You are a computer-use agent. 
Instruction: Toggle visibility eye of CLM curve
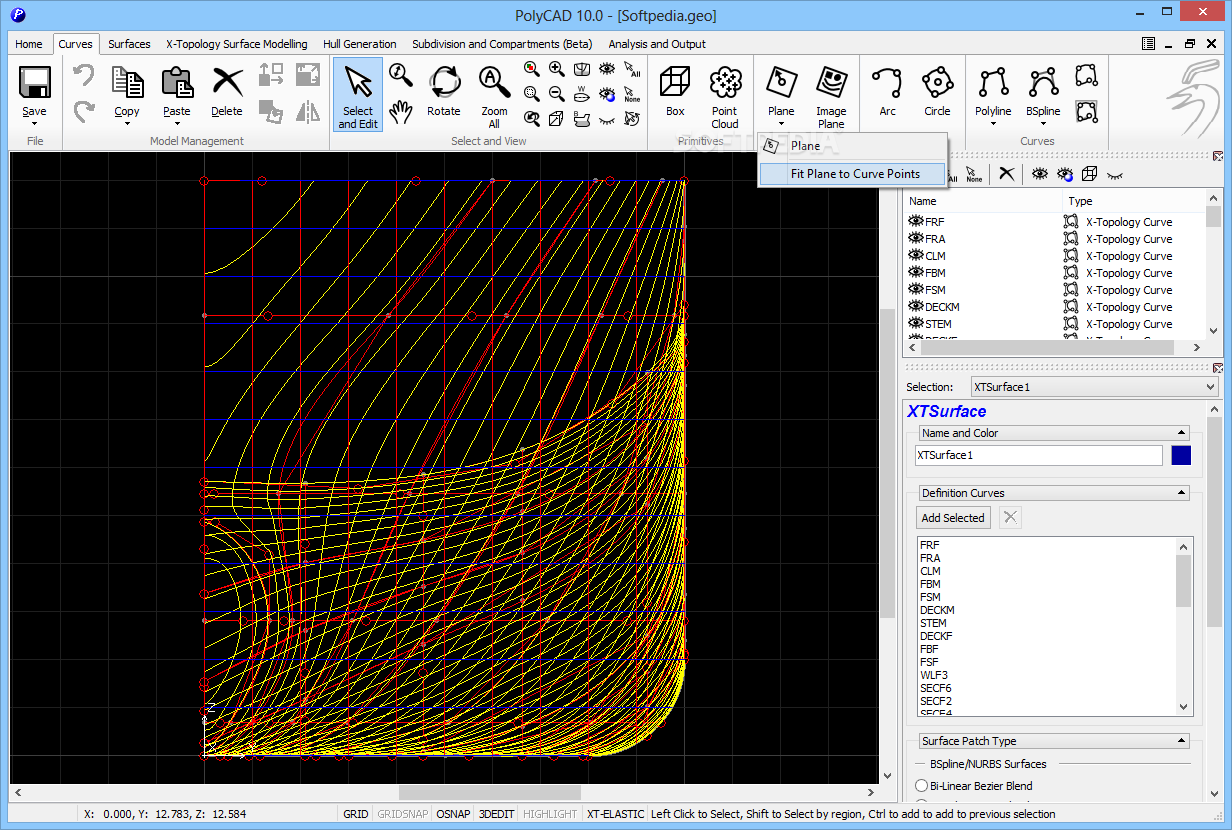tap(915, 256)
